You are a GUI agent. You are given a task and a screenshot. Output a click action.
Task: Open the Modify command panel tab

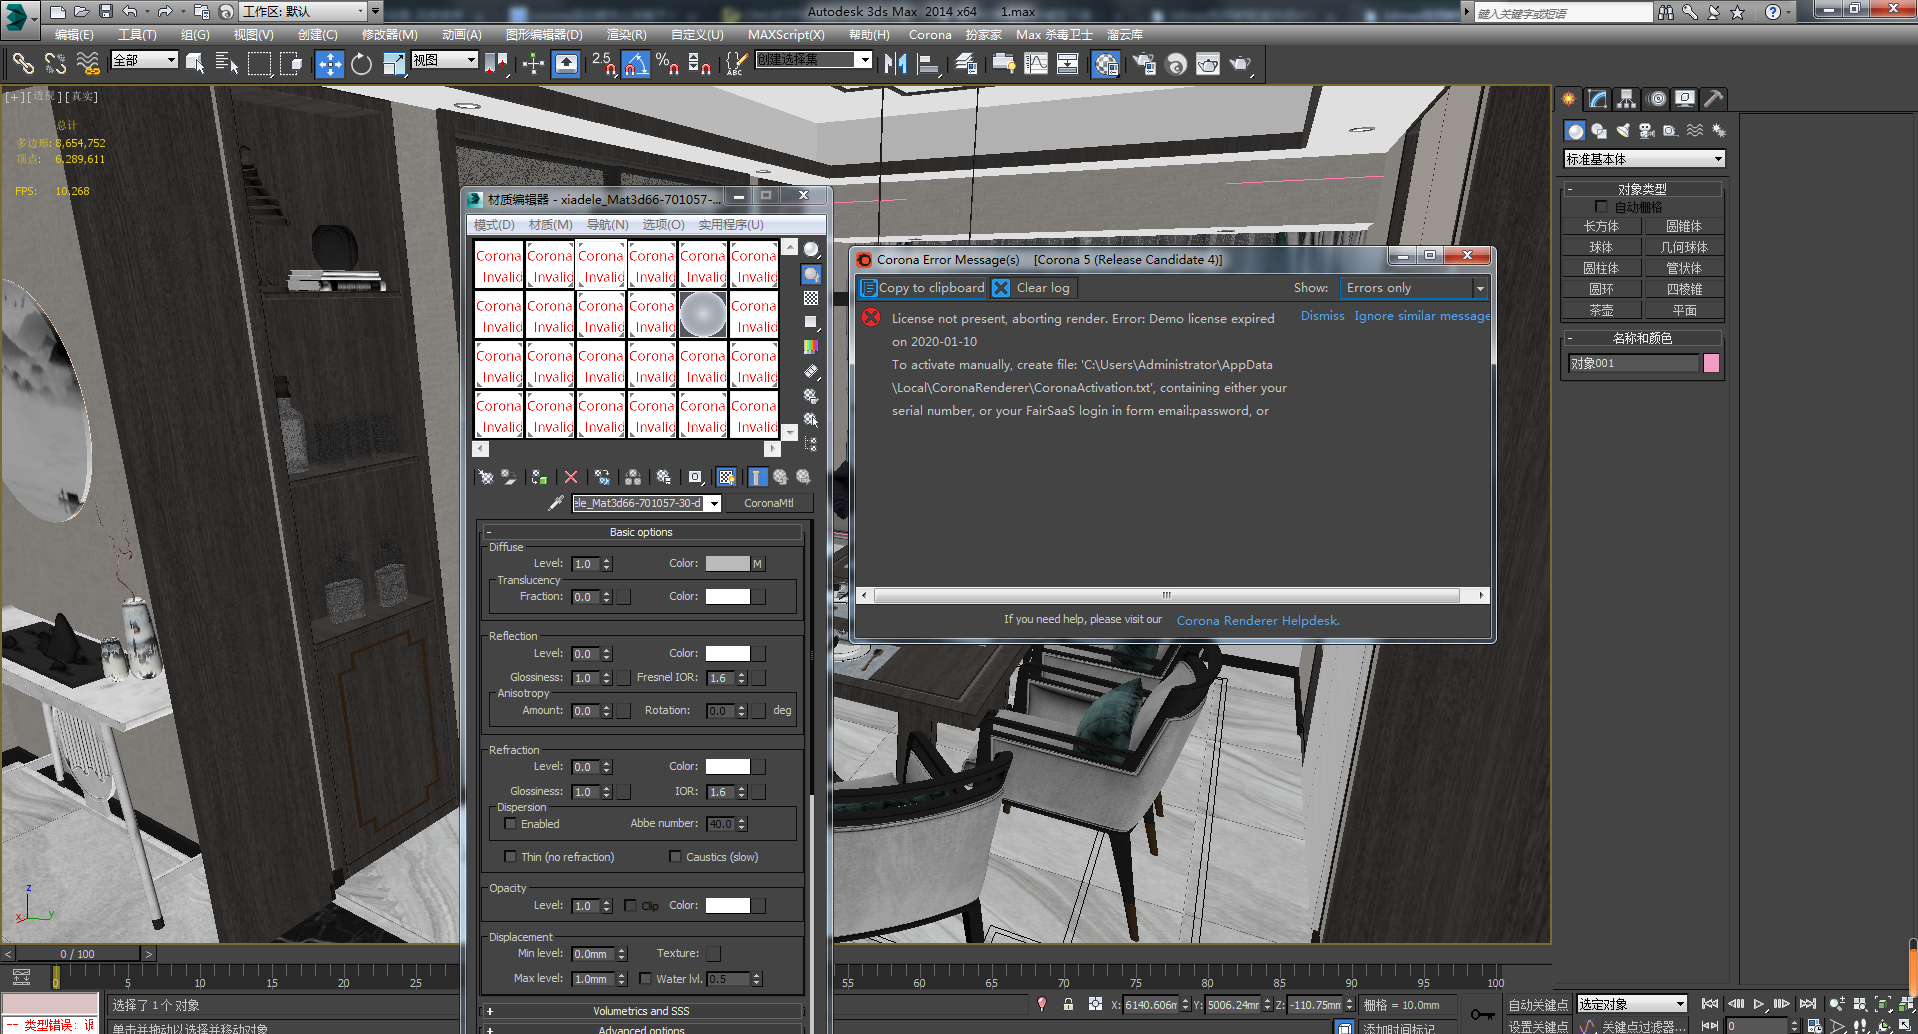(x=1598, y=98)
